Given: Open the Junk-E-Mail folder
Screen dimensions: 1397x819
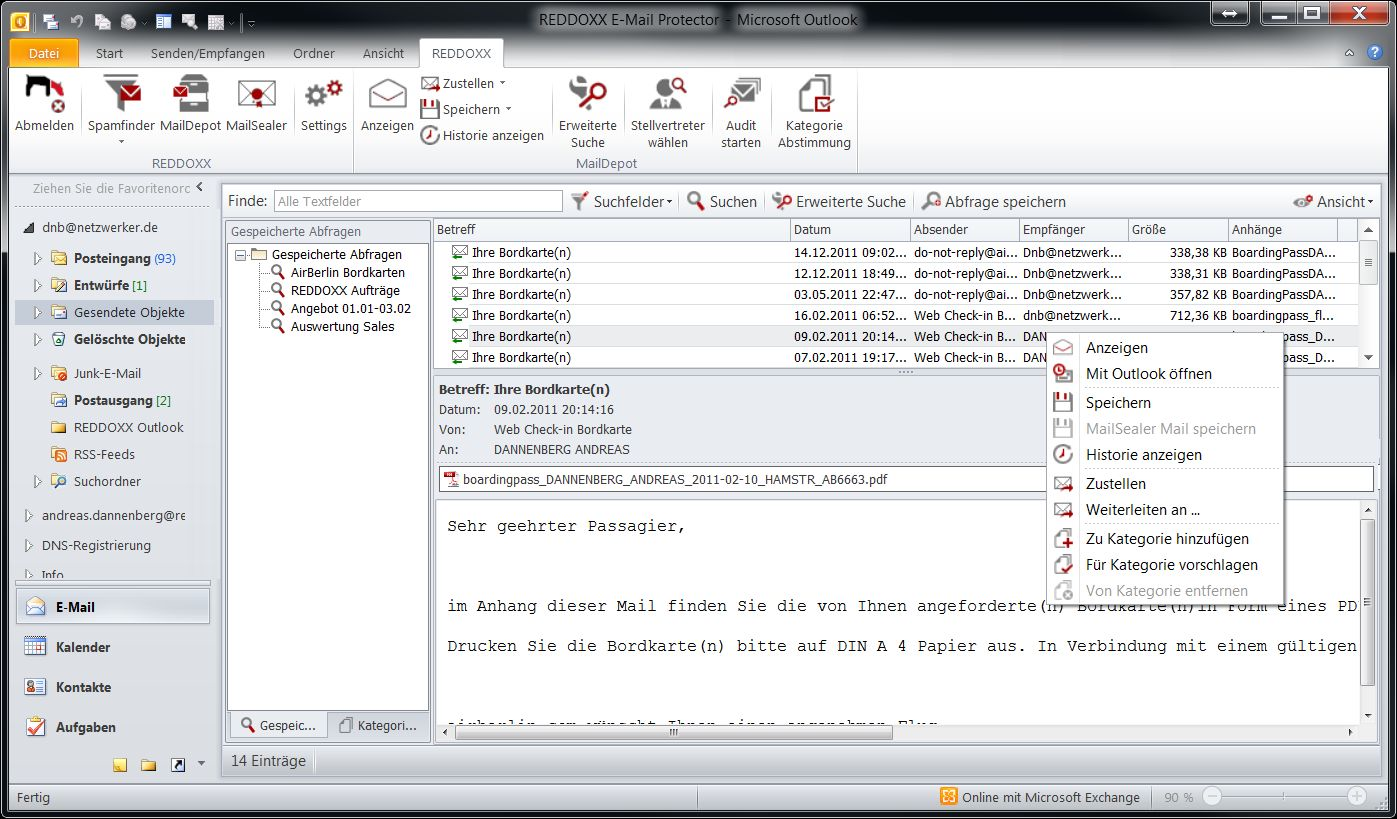Looking at the screenshot, I should click(x=107, y=373).
